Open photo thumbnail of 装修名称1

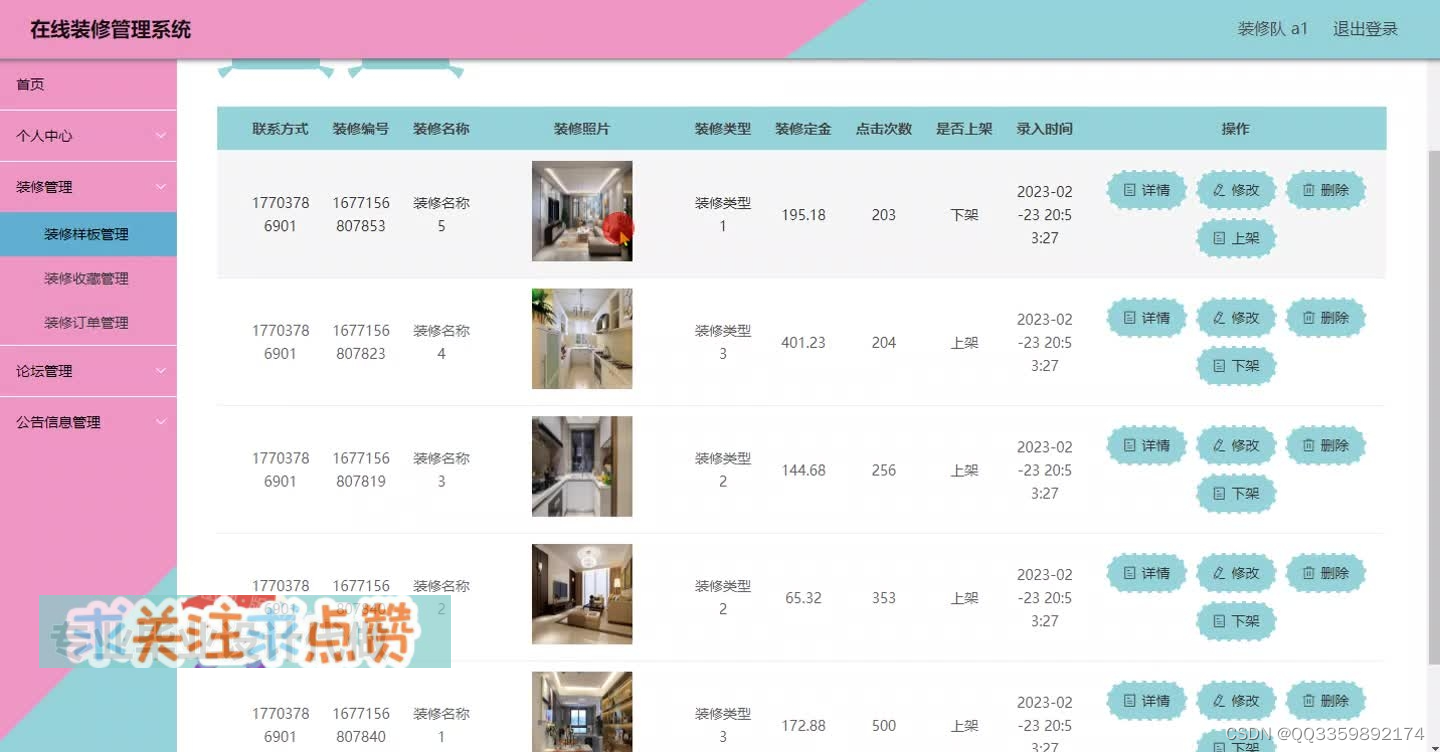point(582,711)
